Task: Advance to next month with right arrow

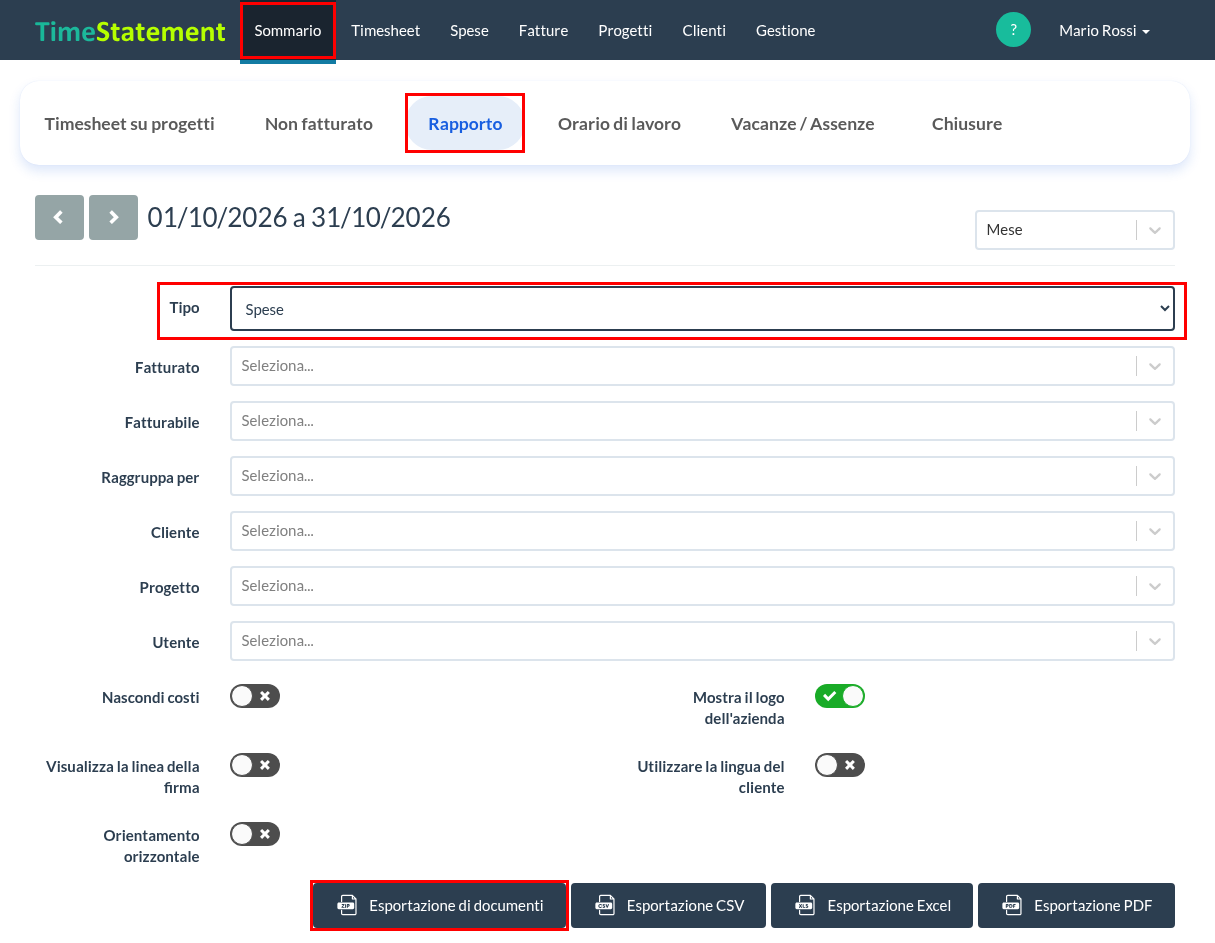Action: 113,217
